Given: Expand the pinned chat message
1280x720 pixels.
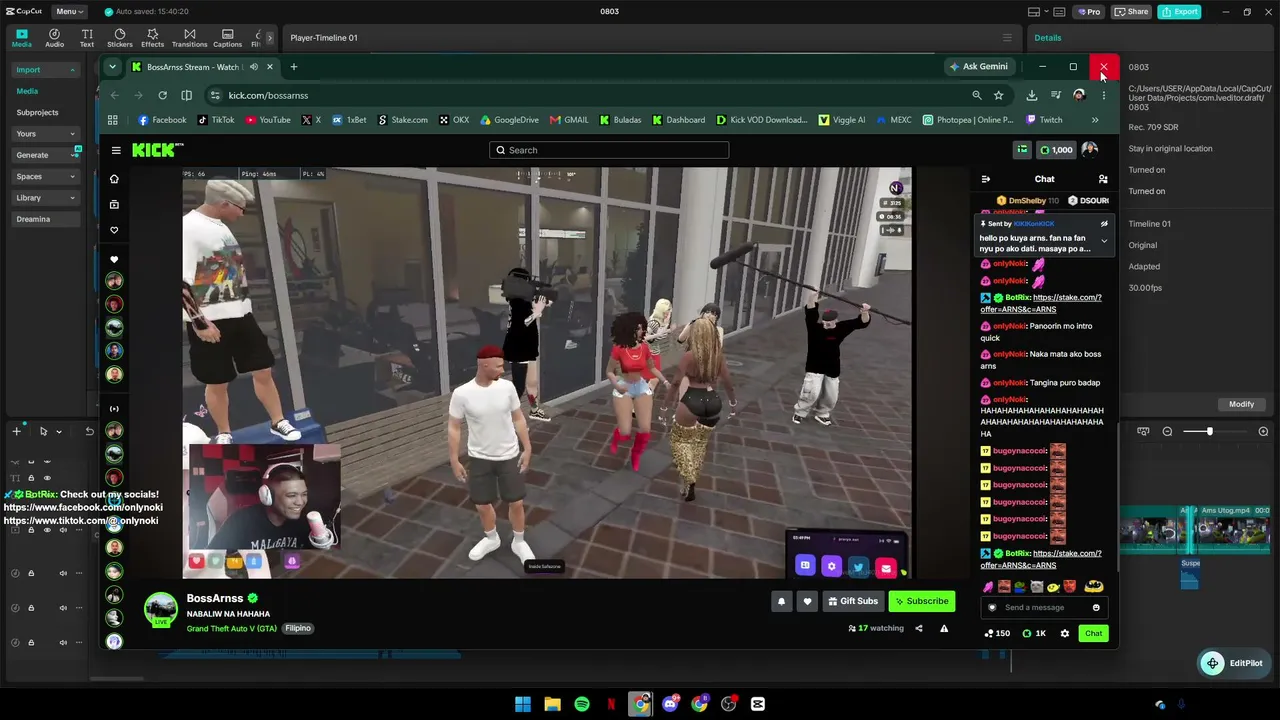Looking at the screenshot, I should 1104,241.
